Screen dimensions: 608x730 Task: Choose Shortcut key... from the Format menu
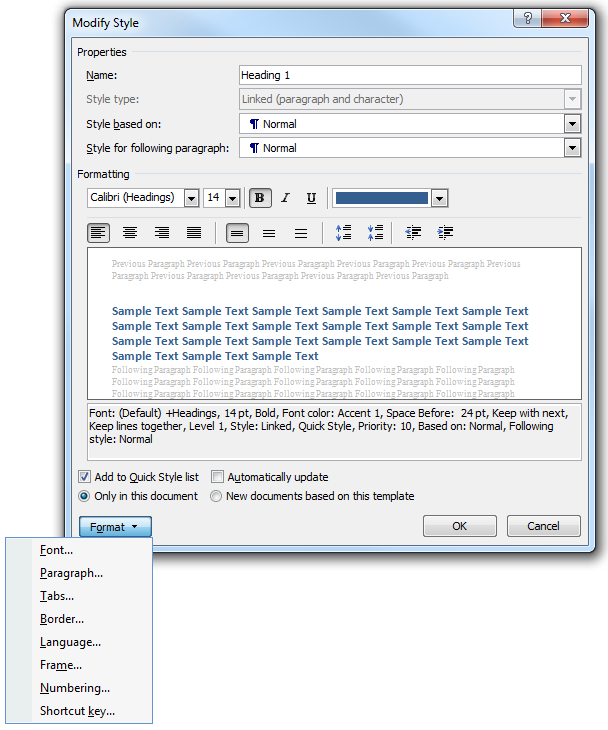click(79, 711)
